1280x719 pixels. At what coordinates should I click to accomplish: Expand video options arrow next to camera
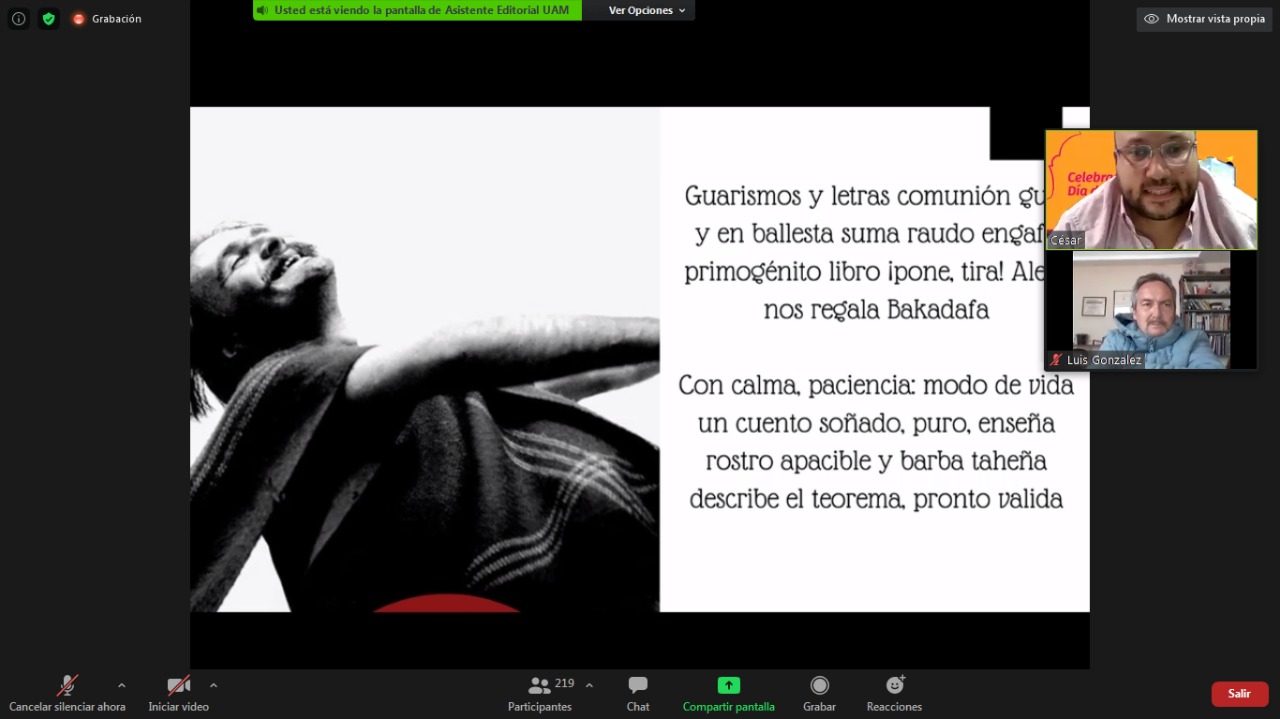pyautogui.click(x=213, y=685)
